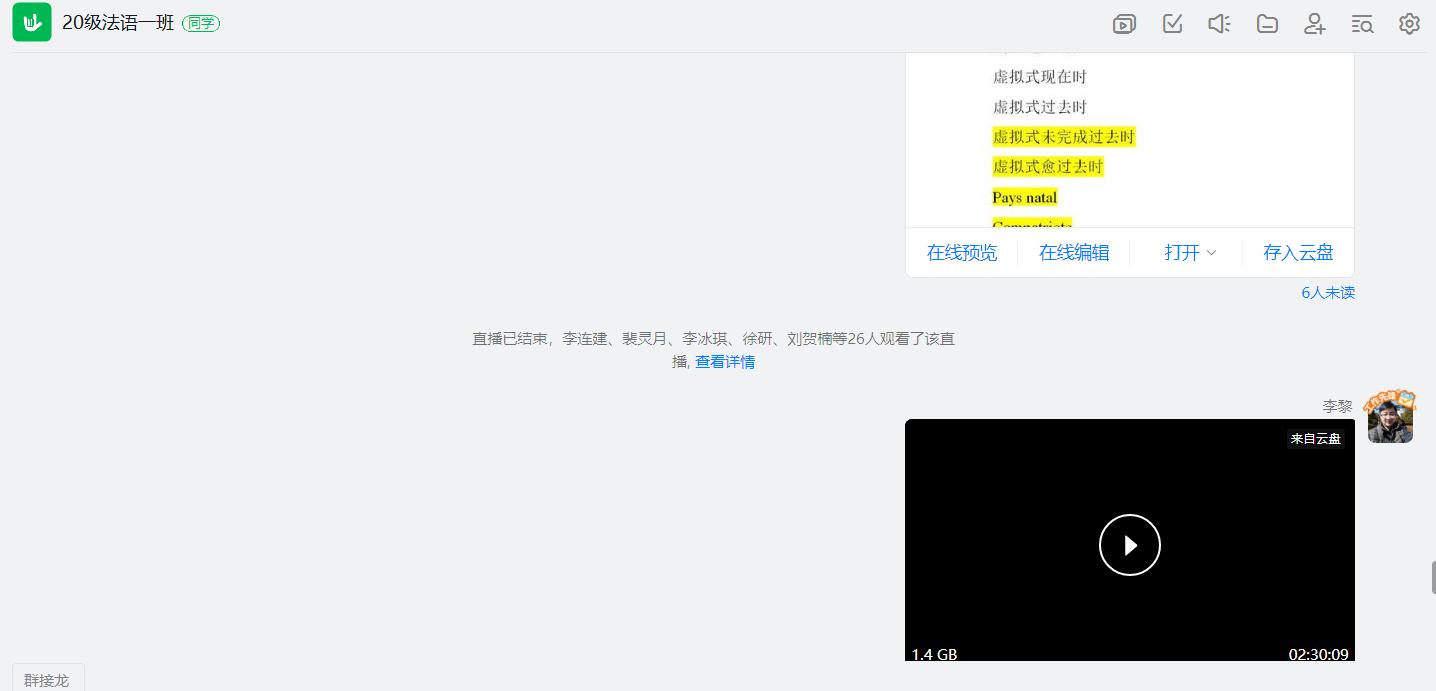Open chat history search icon

click(1362, 24)
